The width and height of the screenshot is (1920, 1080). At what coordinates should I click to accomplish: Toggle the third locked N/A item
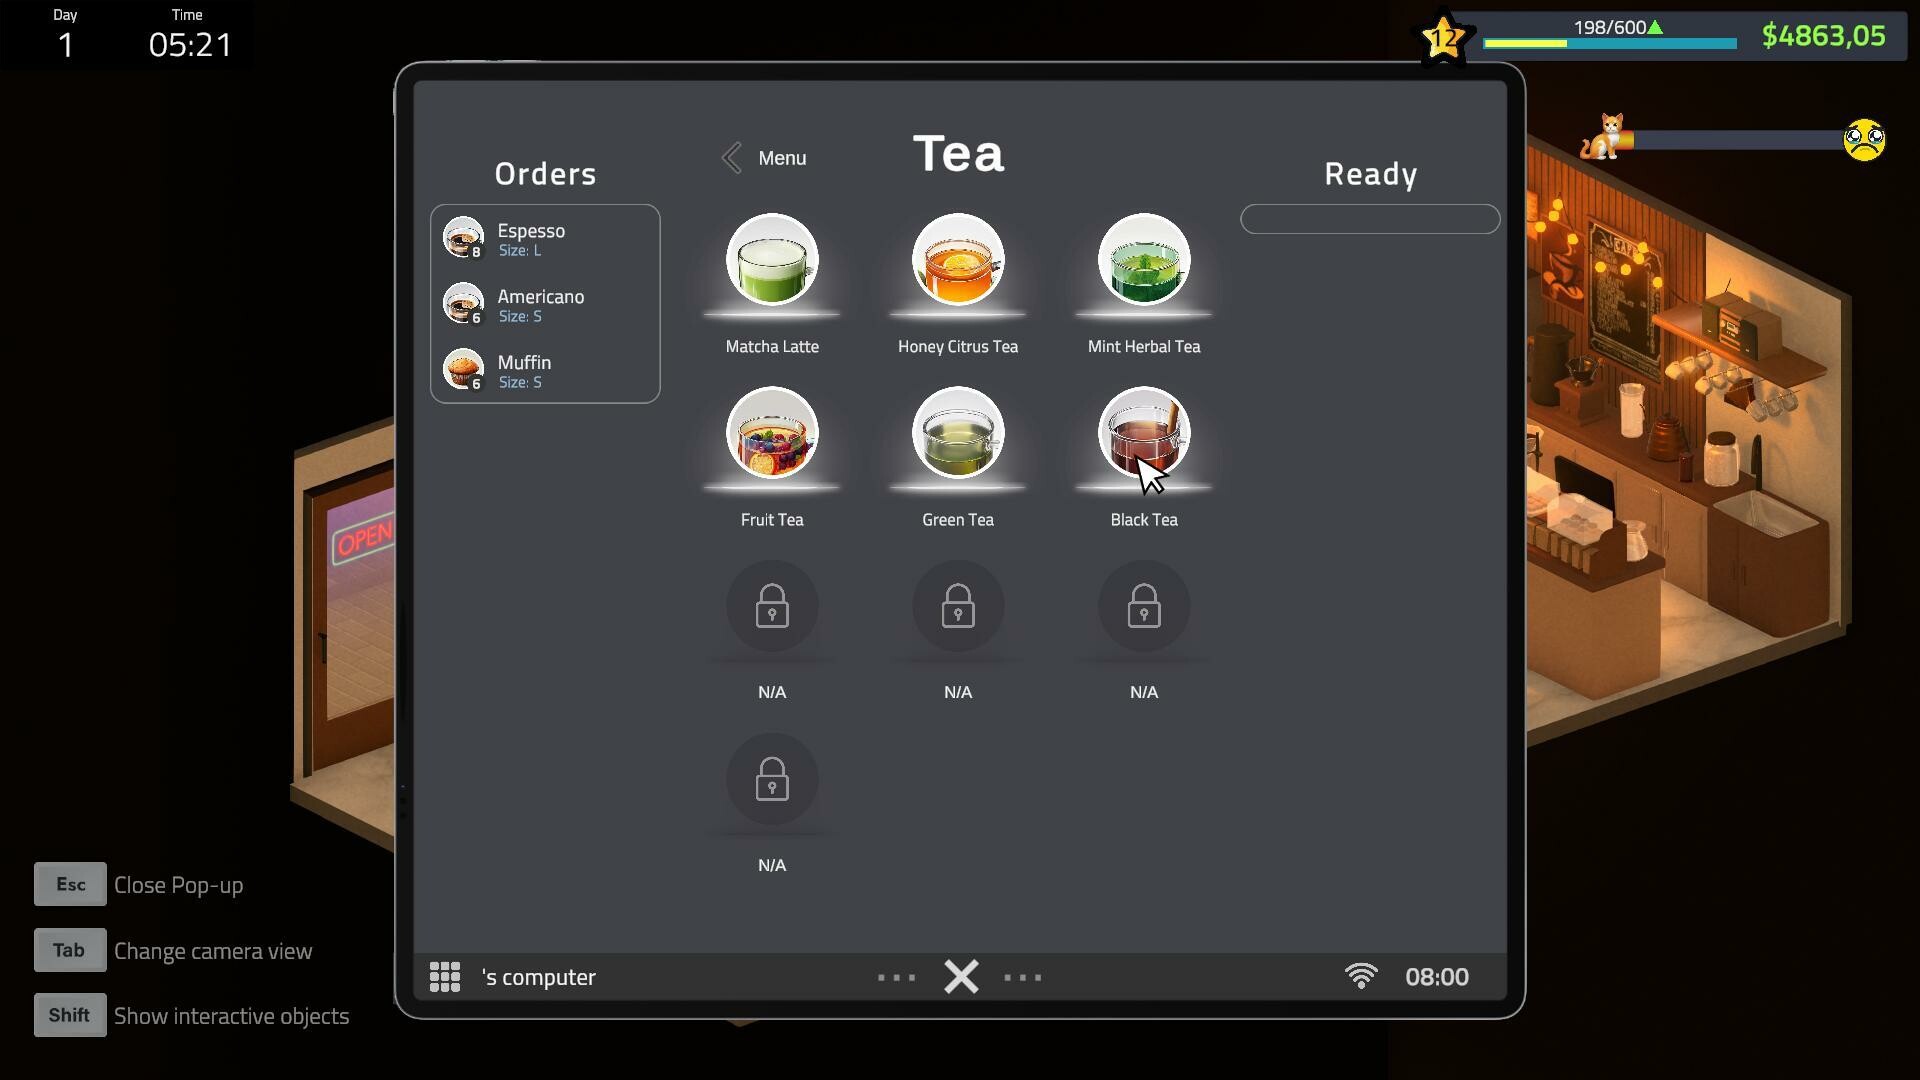pos(1142,607)
